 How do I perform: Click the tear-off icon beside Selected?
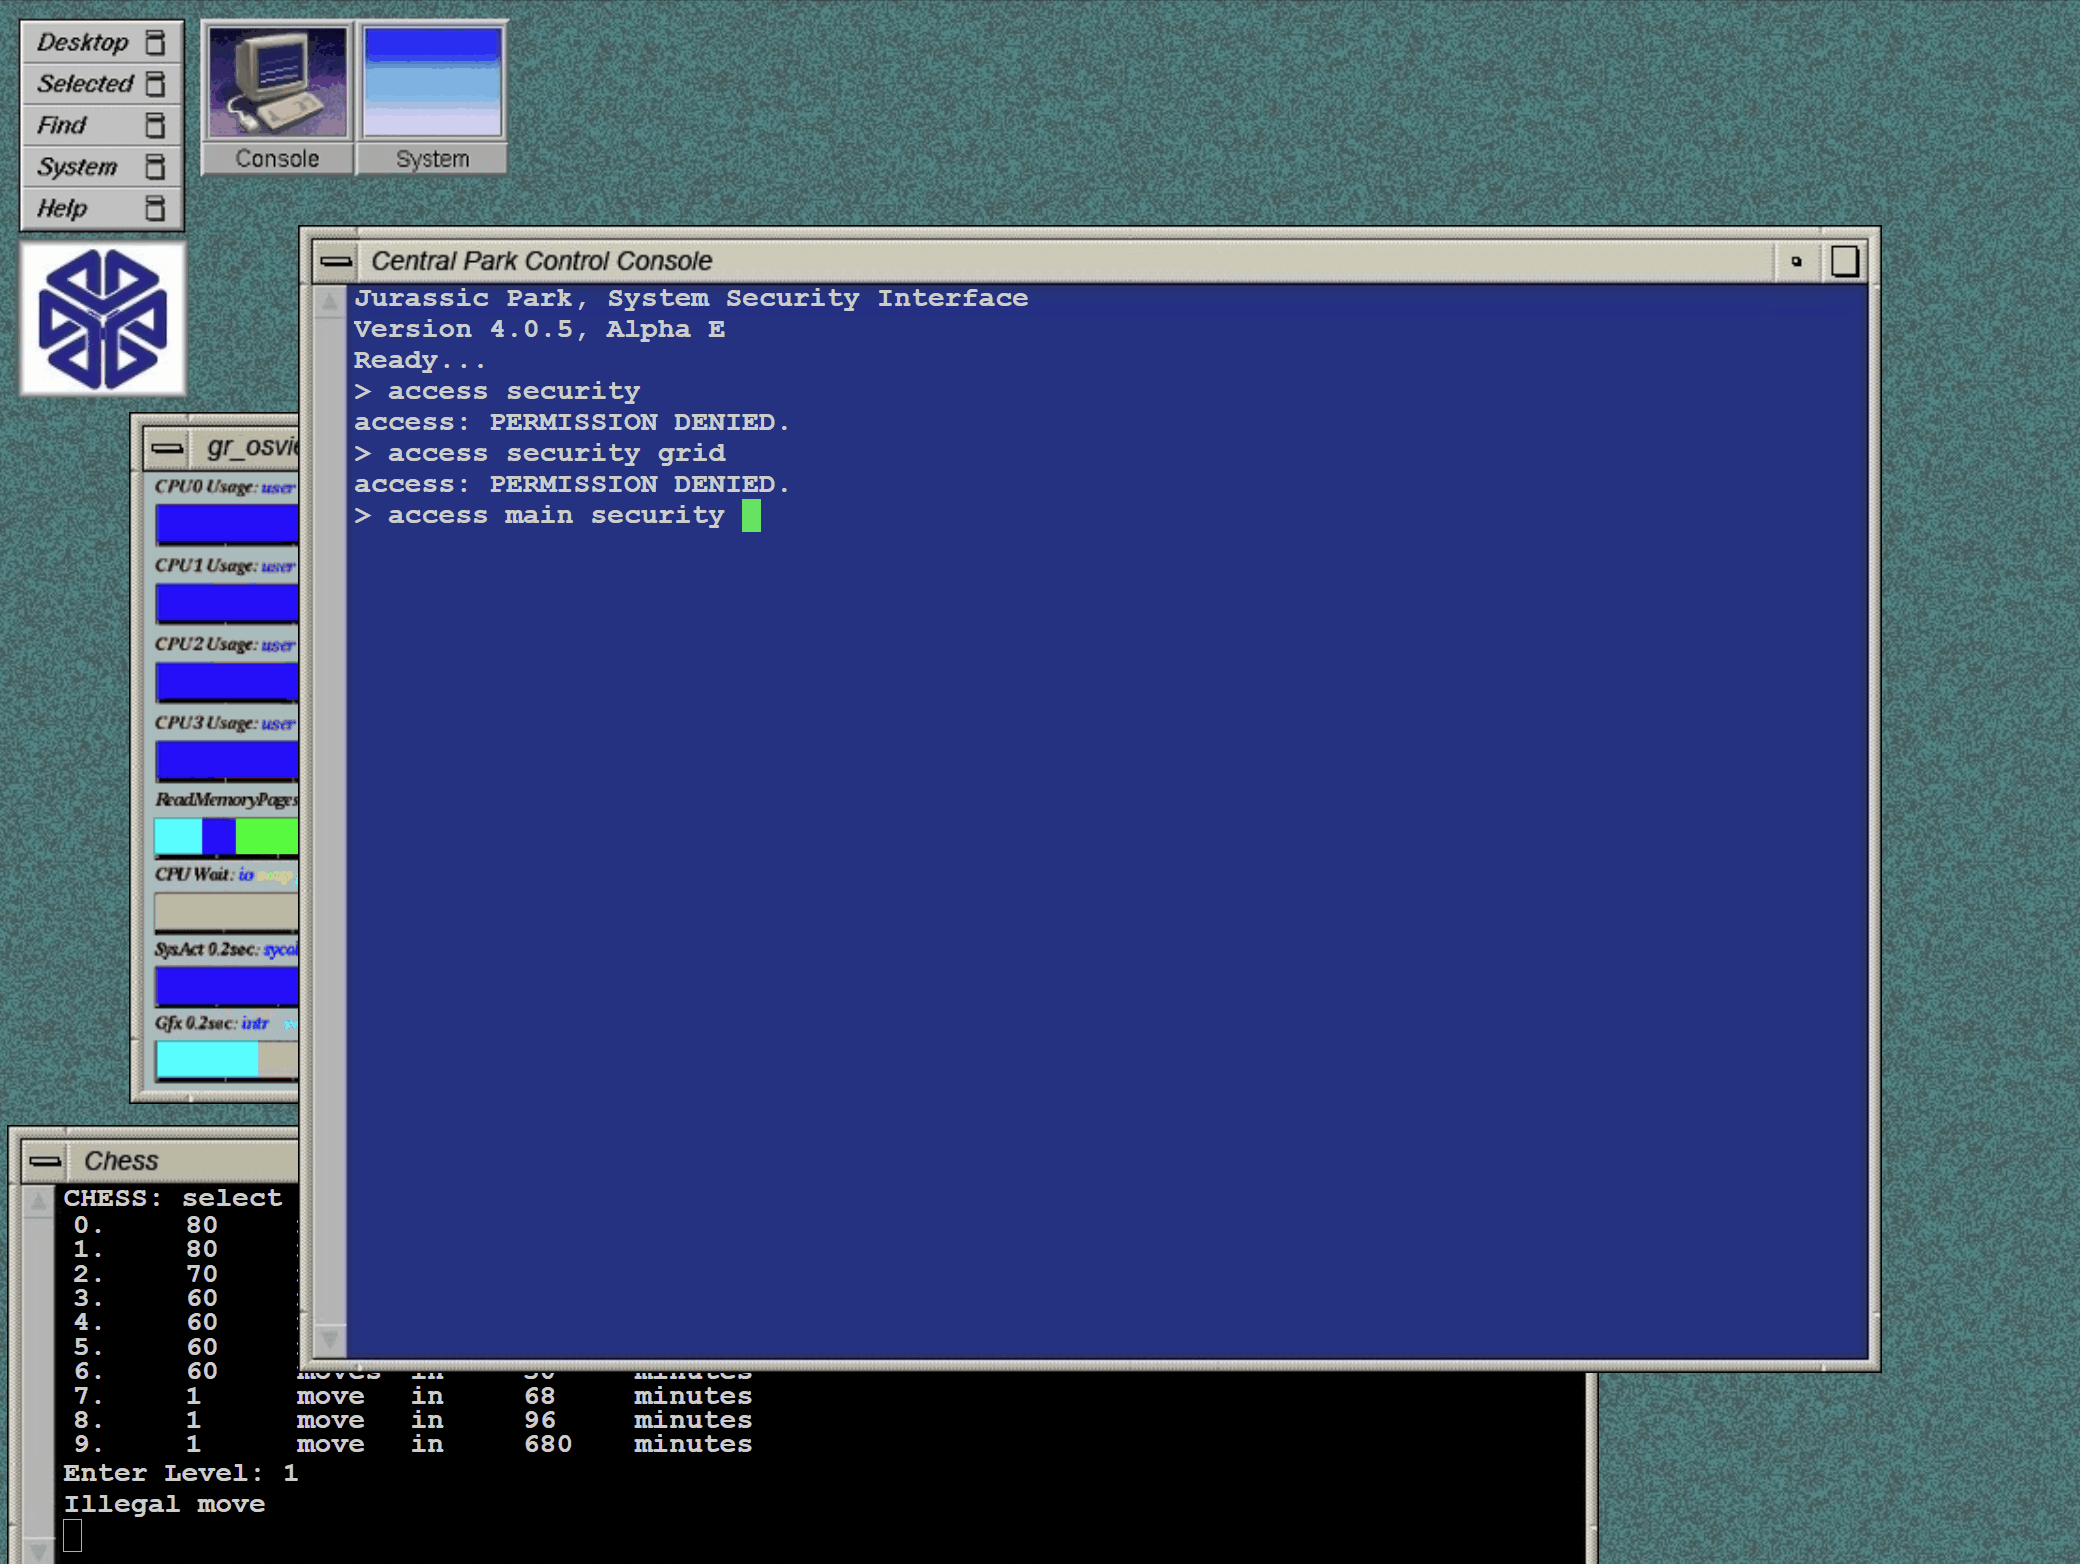click(x=155, y=84)
